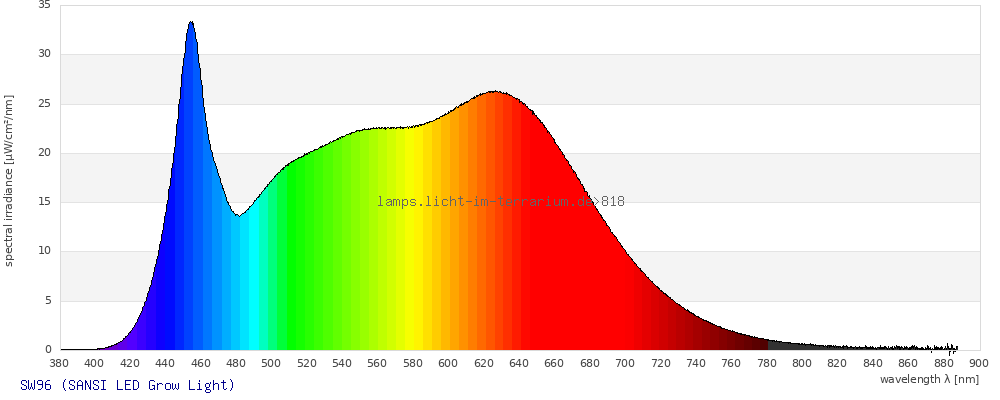This screenshot has width=1000, height=400.
Task: Click the tip of the blue spectrum peak
Action: click(x=191, y=22)
